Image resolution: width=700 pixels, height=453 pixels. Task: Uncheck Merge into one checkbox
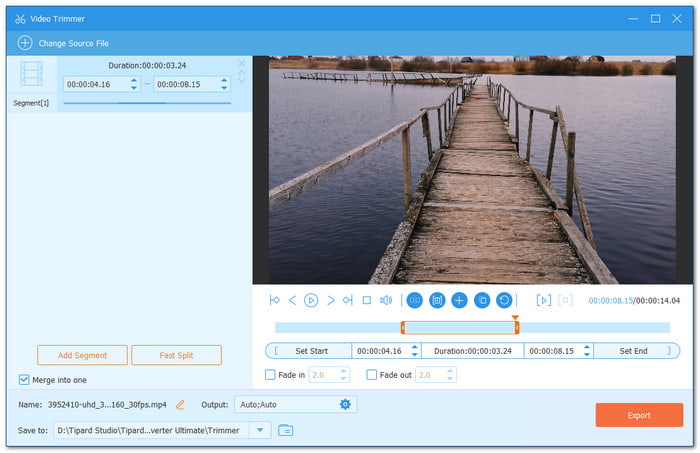[24, 379]
